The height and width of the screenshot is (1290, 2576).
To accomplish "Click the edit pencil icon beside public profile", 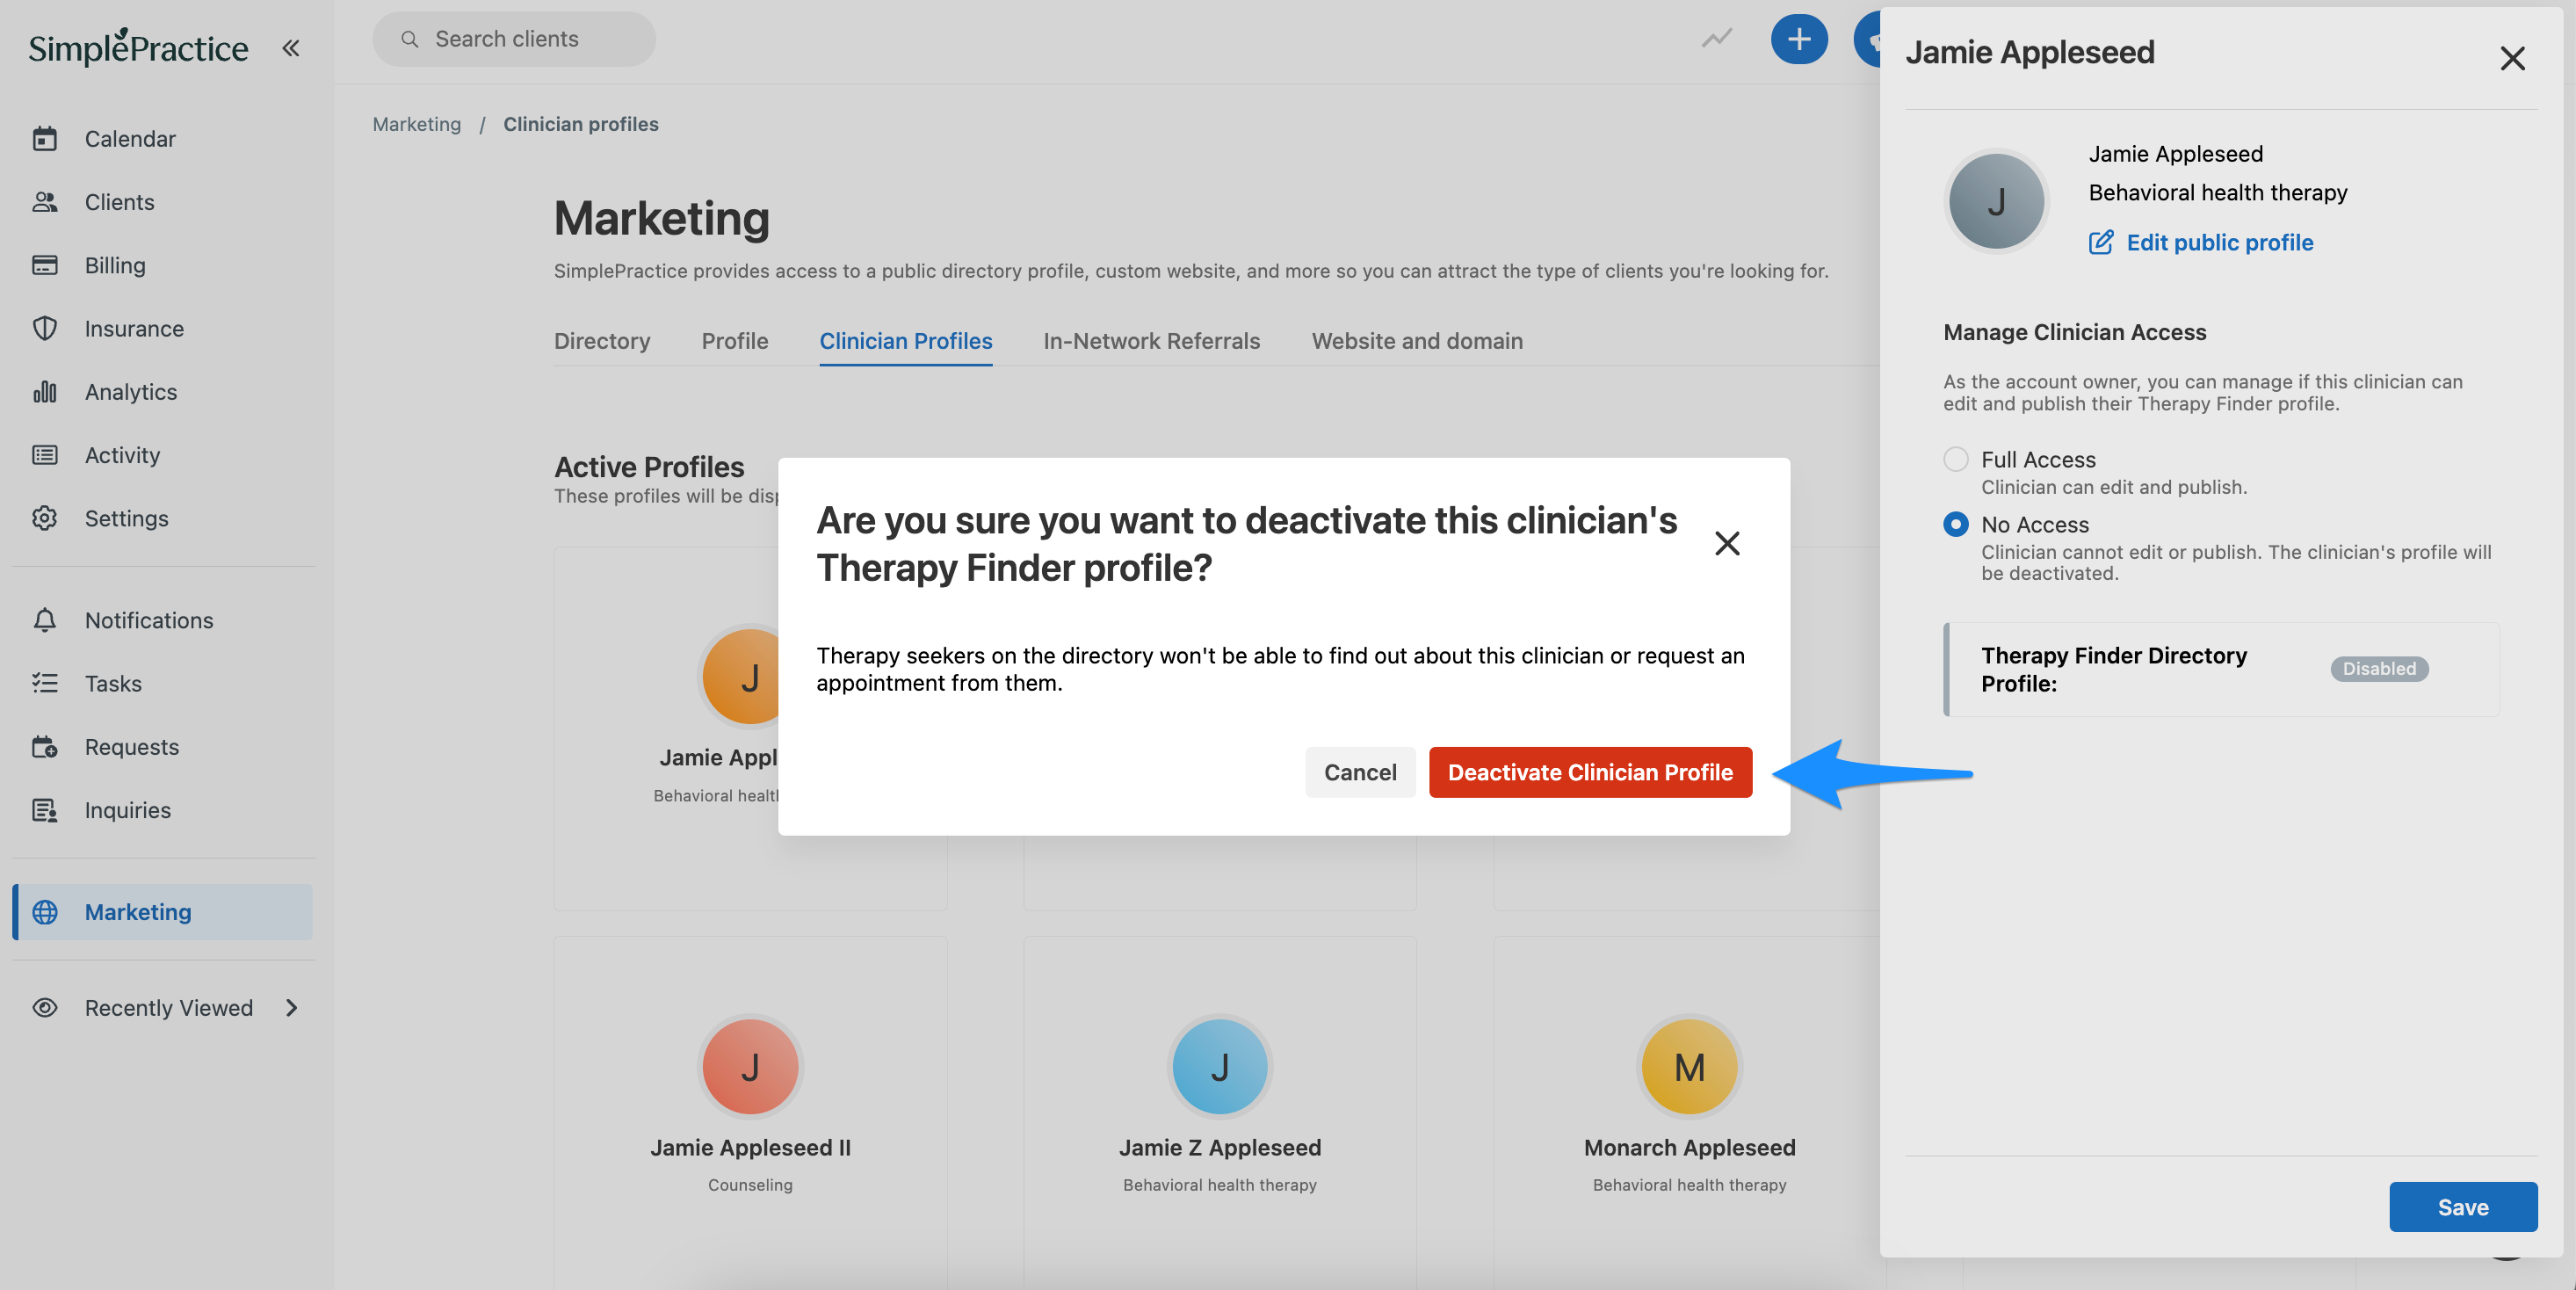I will 2101,242.
